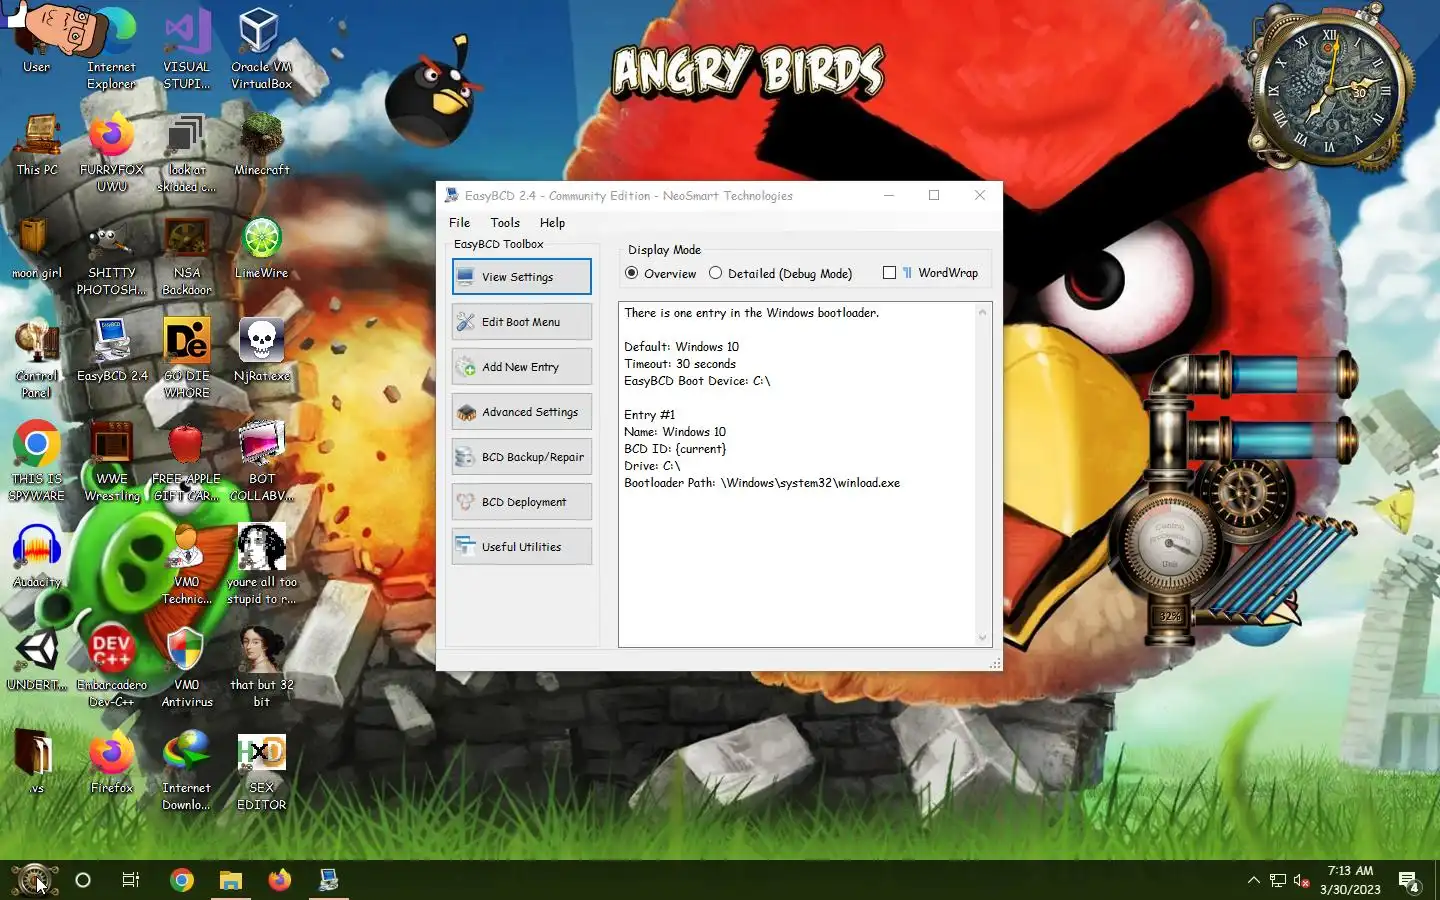
Task: Select the Oracle VM VirtualBox icon
Action: pos(261,48)
